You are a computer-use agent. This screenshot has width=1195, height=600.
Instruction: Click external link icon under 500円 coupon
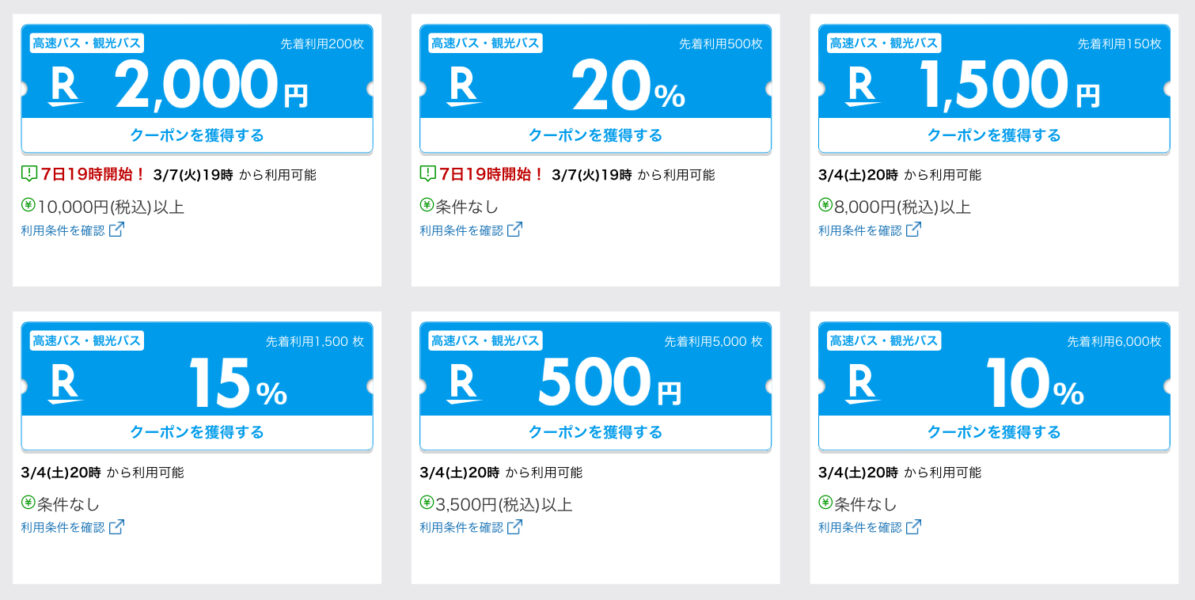(x=515, y=526)
